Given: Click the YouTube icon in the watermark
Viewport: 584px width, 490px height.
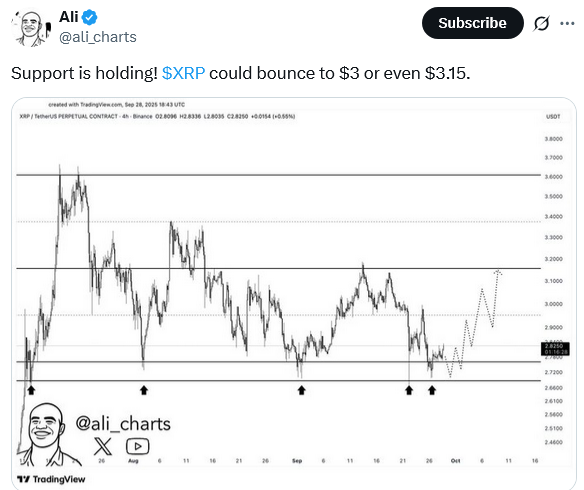Looking at the screenshot, I should pyautogui.click(x=137, y=446).
